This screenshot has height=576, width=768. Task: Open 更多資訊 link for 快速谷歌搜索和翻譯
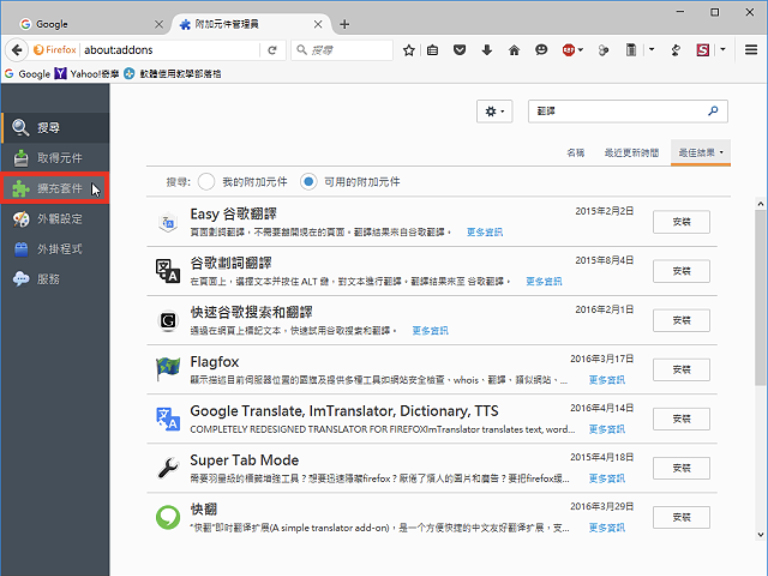[430, 331]
